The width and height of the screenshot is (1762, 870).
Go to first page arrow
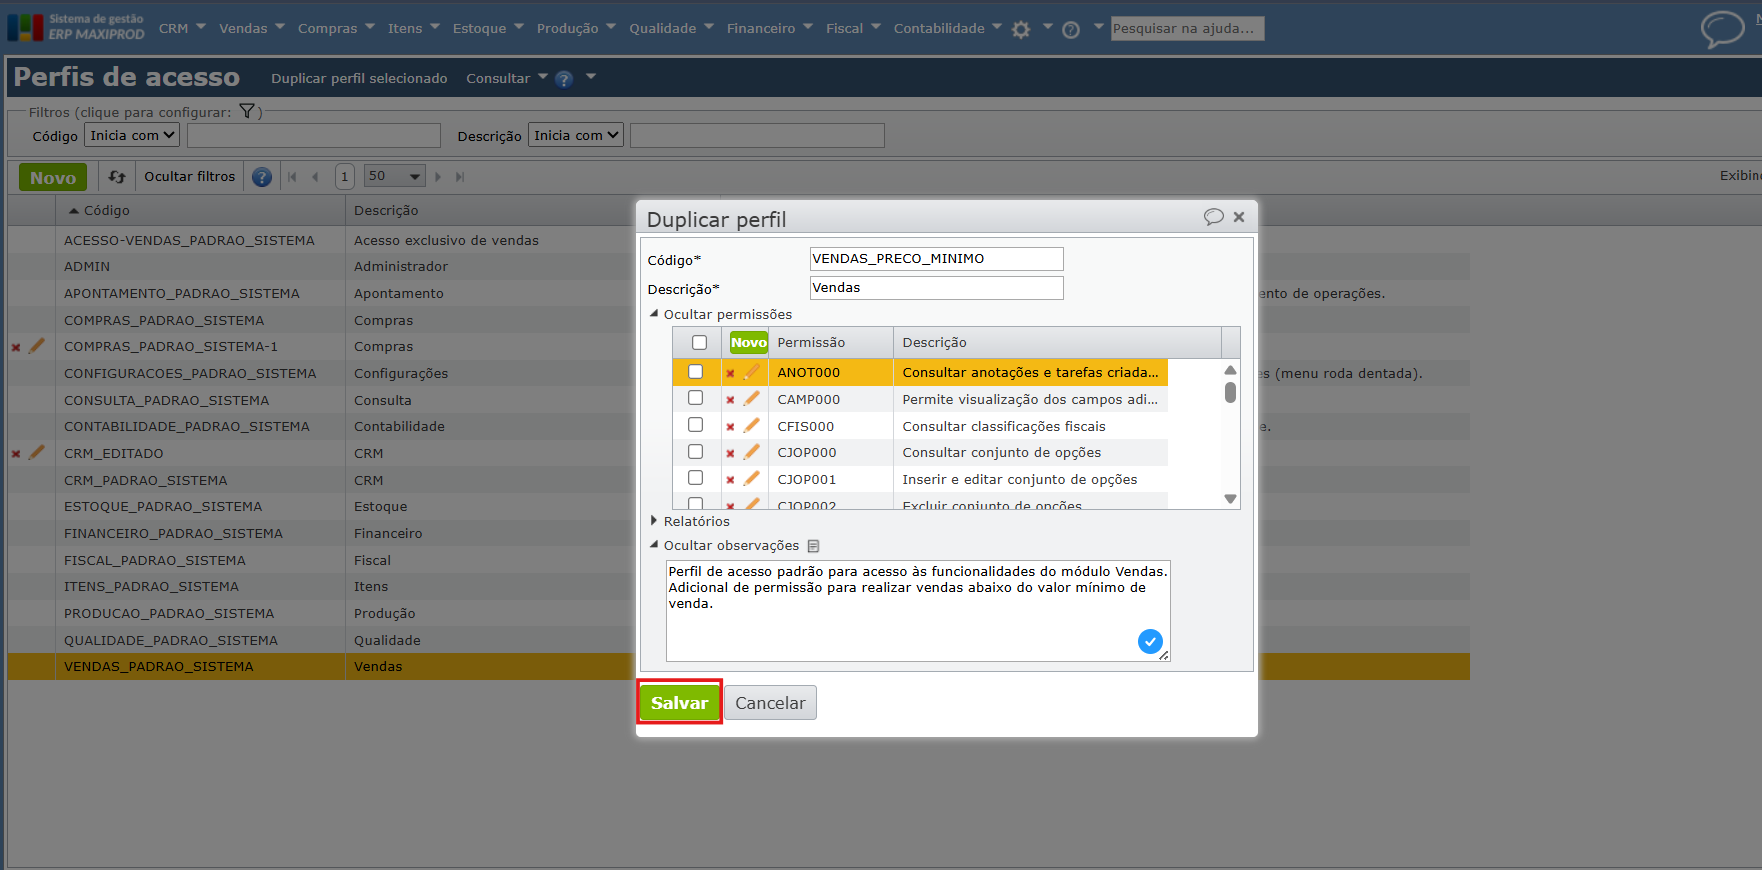[x=292, y=177]
